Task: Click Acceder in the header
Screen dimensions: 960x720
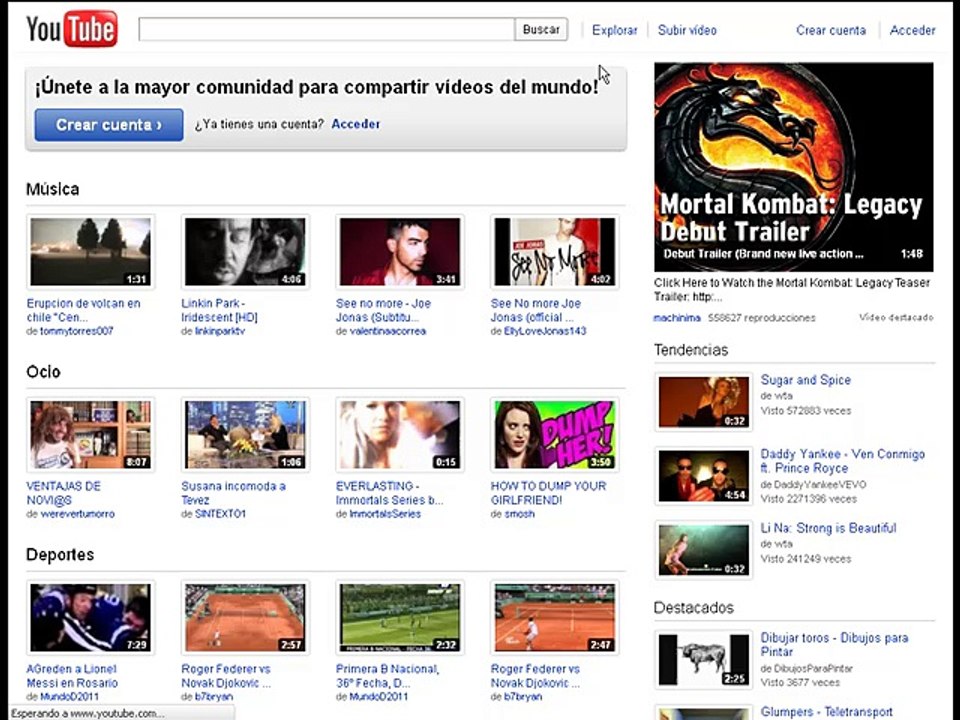Action: click(912, 30)
